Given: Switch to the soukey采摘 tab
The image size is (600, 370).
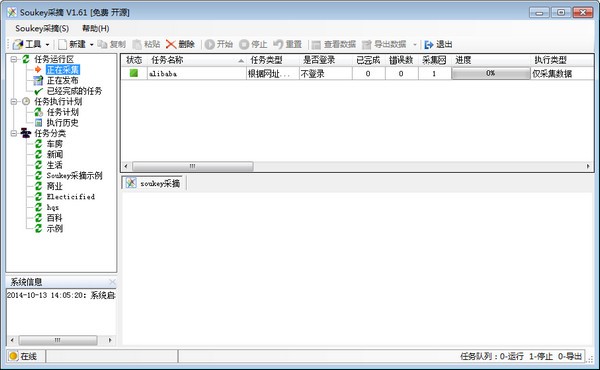Looking at the screenshot, I should [153, 183].
